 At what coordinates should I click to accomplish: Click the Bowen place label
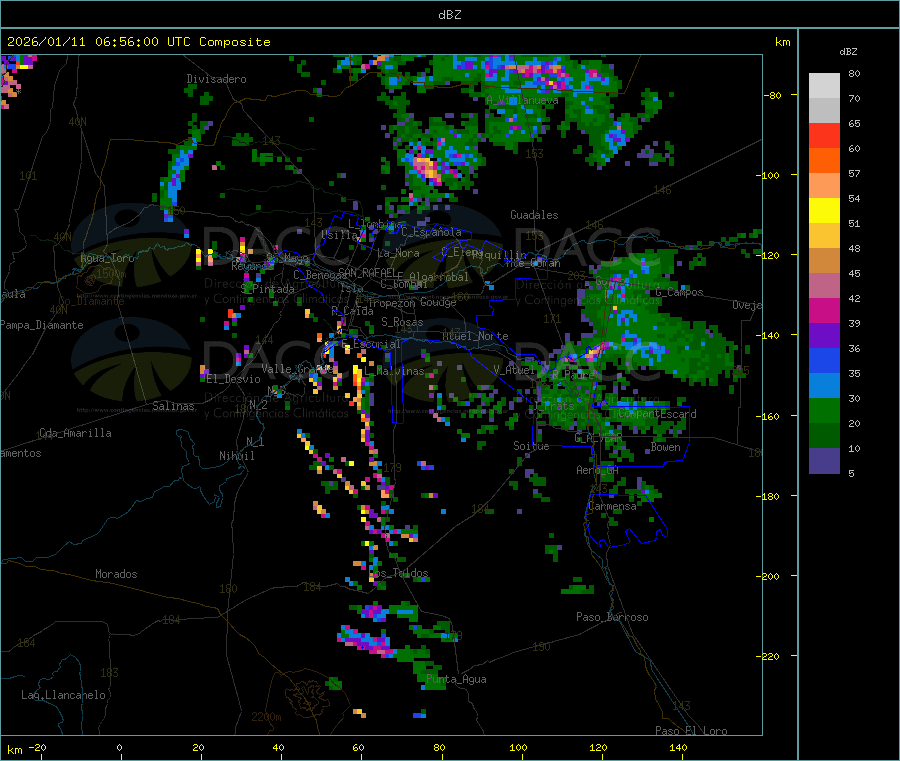(666, 447)
